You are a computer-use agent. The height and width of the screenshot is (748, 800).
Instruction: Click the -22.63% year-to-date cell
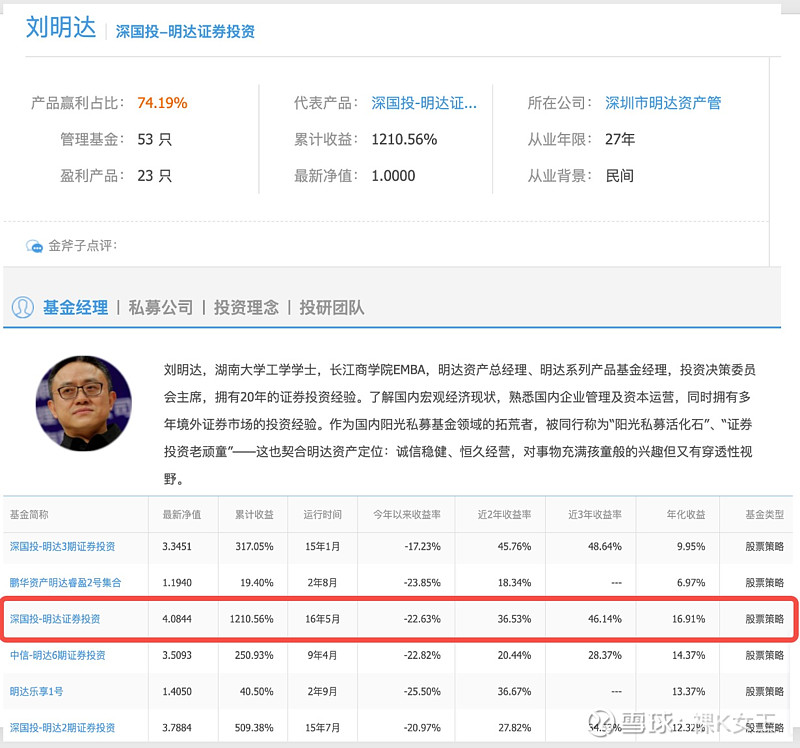click(422, 619)
